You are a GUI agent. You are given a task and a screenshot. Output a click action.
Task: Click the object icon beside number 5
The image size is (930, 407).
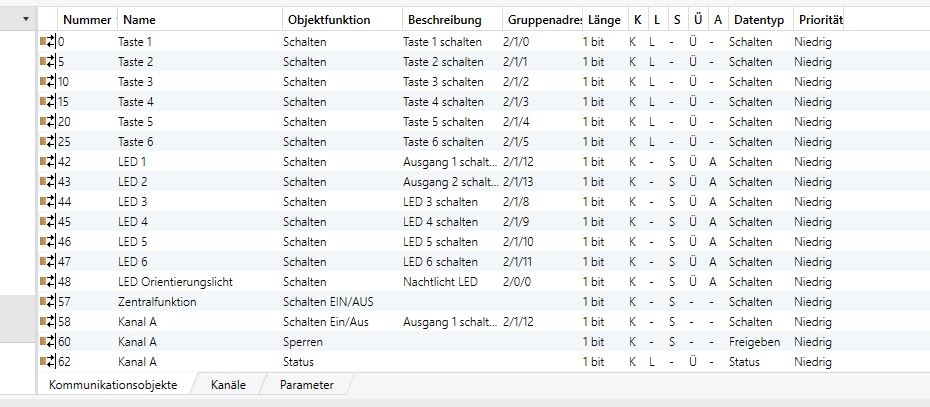point(47,62)
